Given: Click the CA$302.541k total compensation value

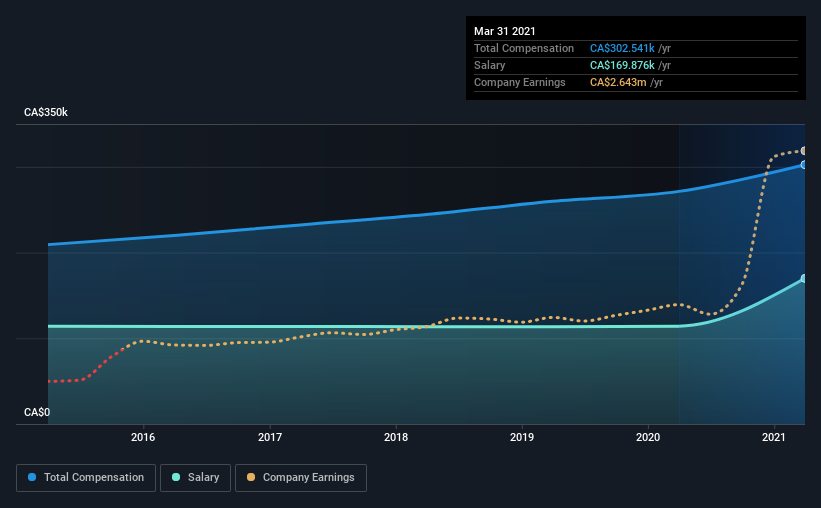Looking at the screenshot, I should click(x=622, y=48).
